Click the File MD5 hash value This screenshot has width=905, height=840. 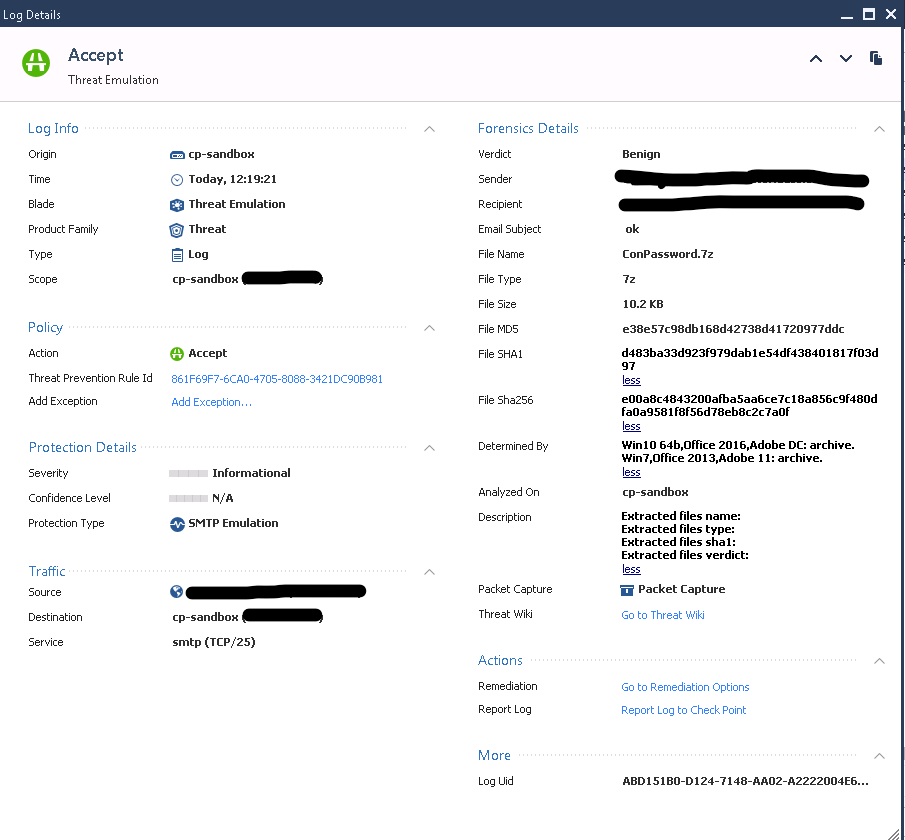[x=733, y=330]
